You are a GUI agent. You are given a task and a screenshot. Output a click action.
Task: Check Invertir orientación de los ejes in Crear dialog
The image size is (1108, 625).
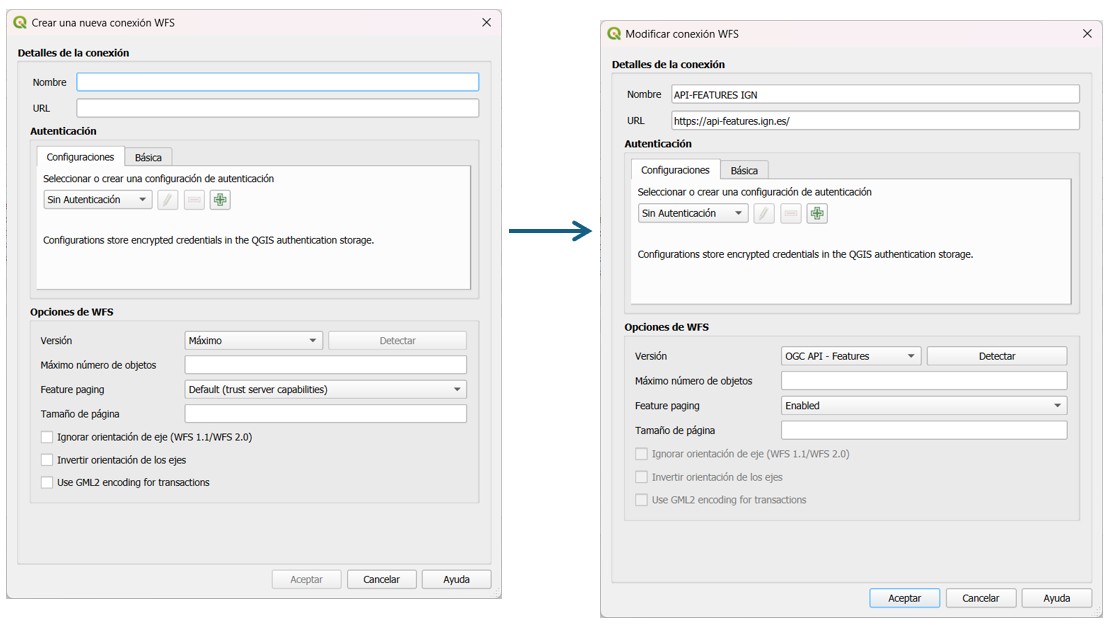pos(47,460)
